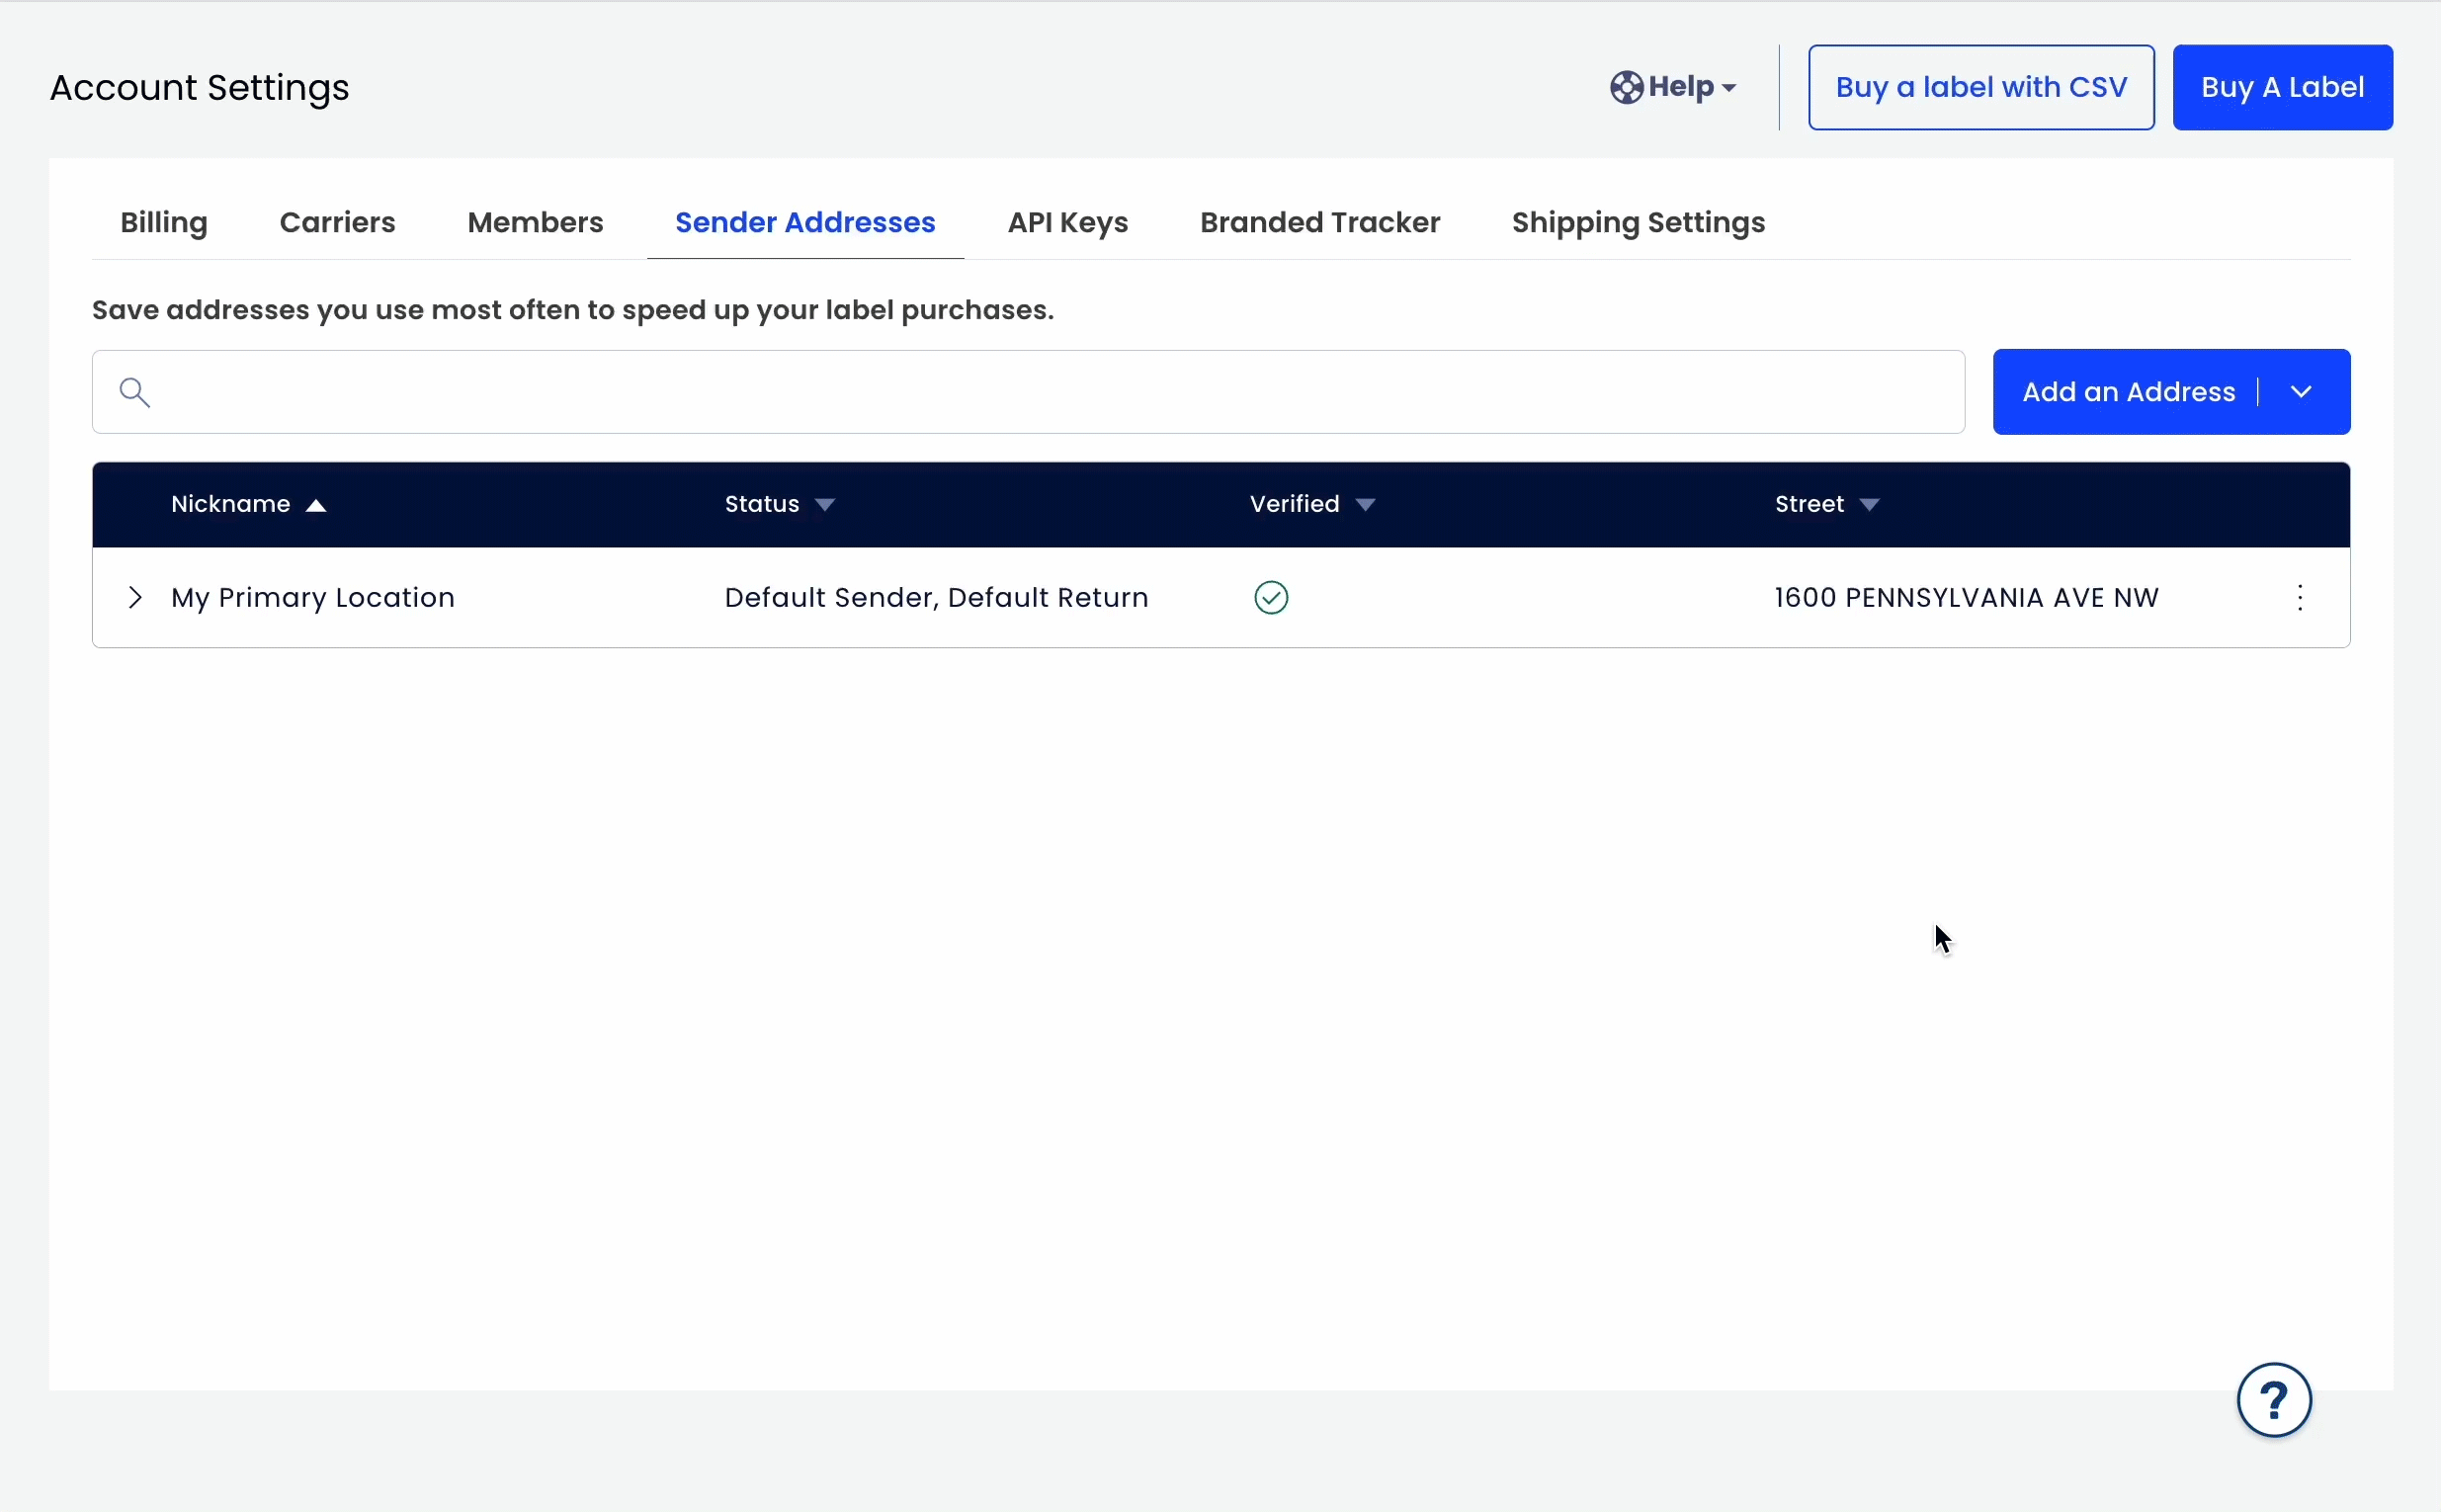Screen dimensions: 2441x1512
Task: Sort by the Verified column
Action: click(1312, 504)
